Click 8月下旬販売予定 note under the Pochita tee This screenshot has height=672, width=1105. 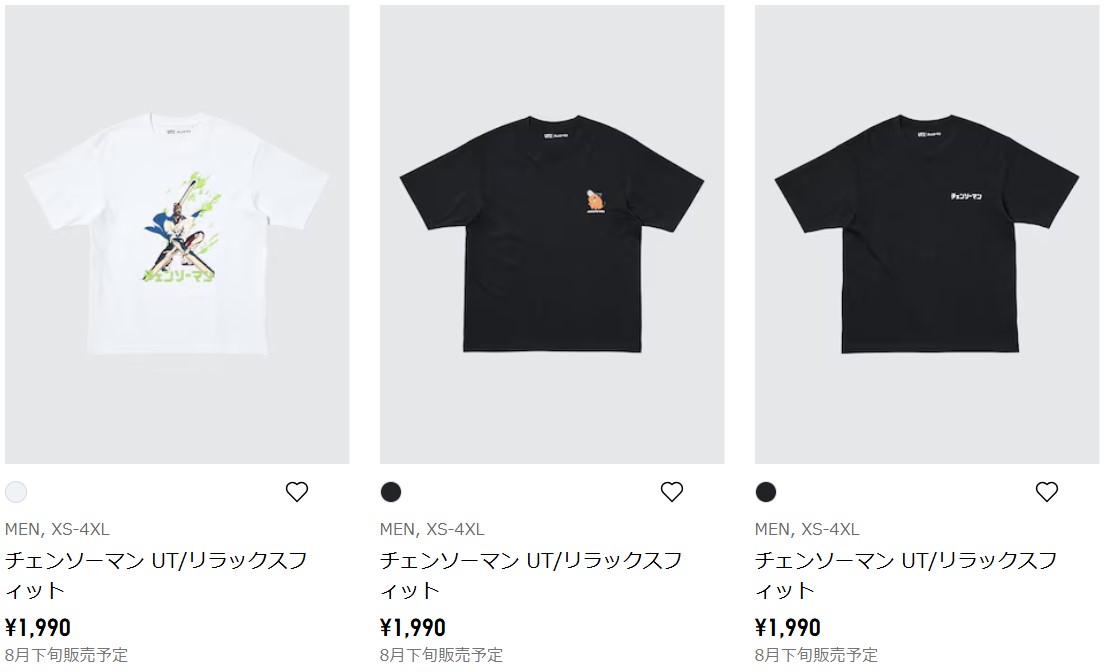[441, 655]
